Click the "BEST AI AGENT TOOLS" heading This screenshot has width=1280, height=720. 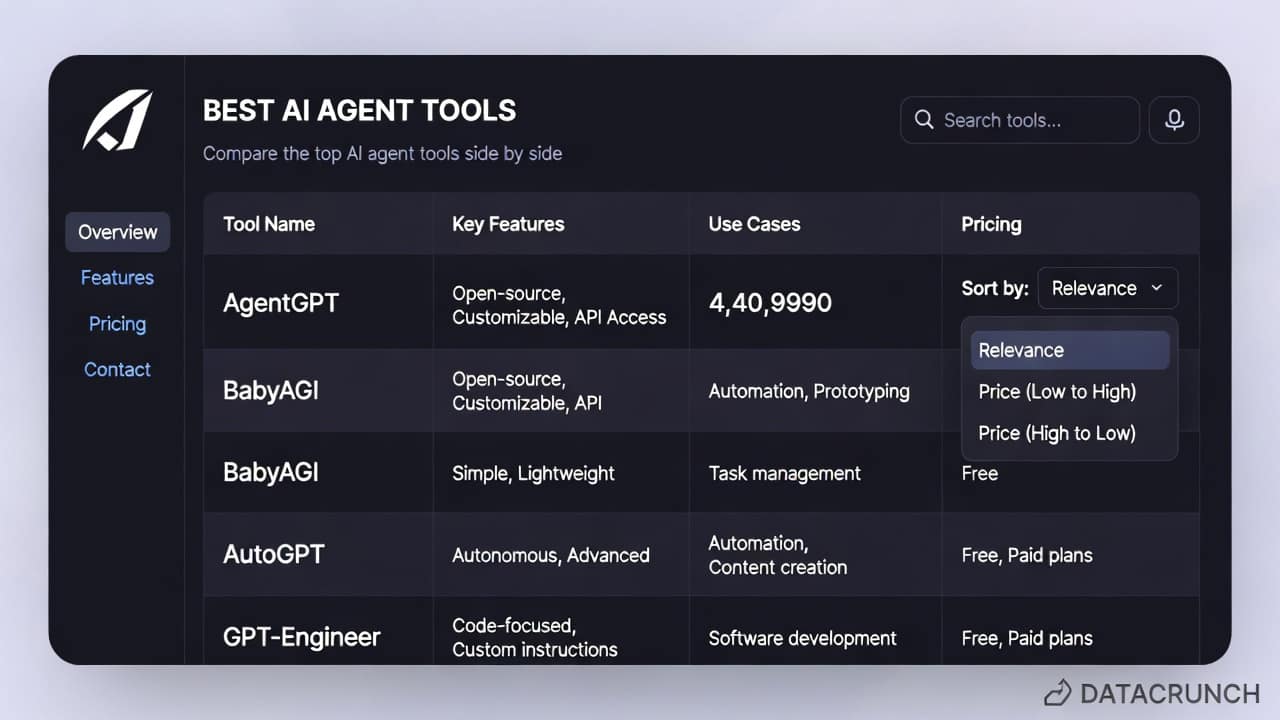pyautogui.click(x=360, y=110)
